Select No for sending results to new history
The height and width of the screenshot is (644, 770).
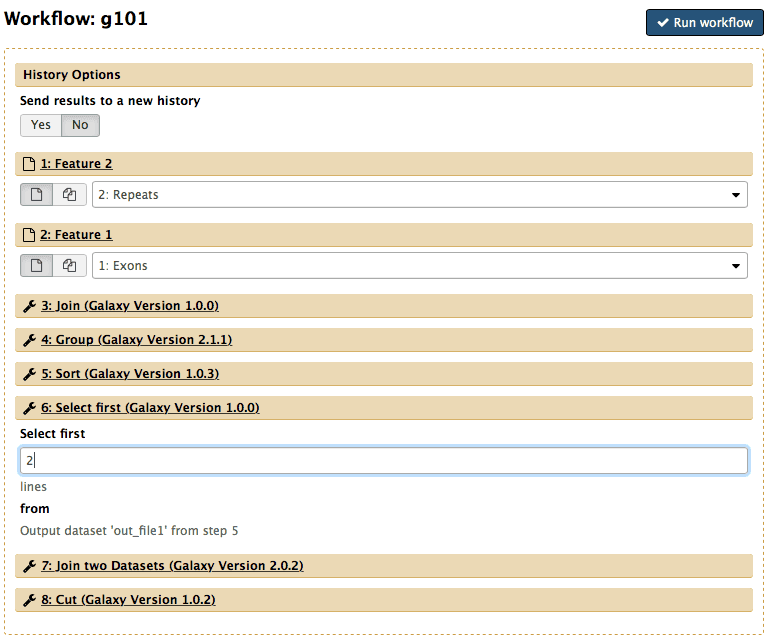click(80, 125)
